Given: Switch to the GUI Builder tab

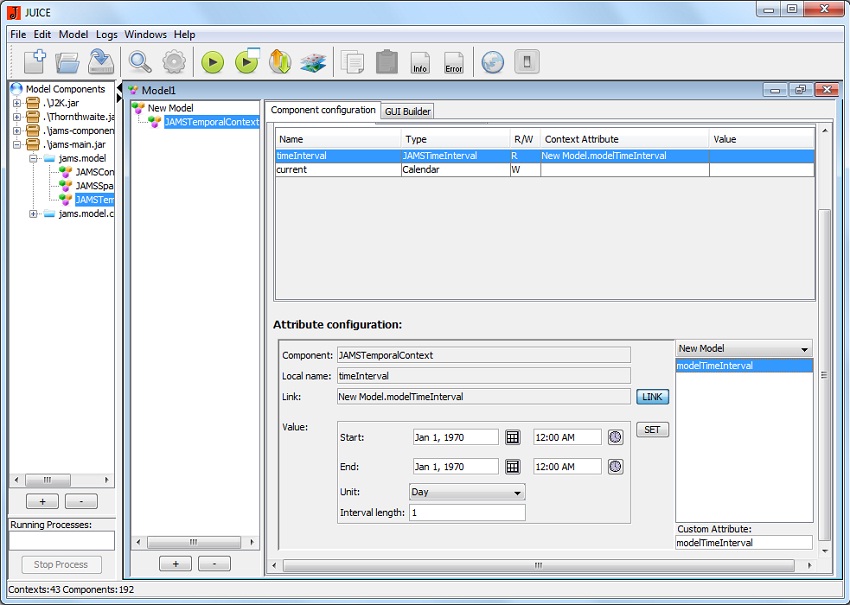Looking at the screenshot, I should coord(407,111).
